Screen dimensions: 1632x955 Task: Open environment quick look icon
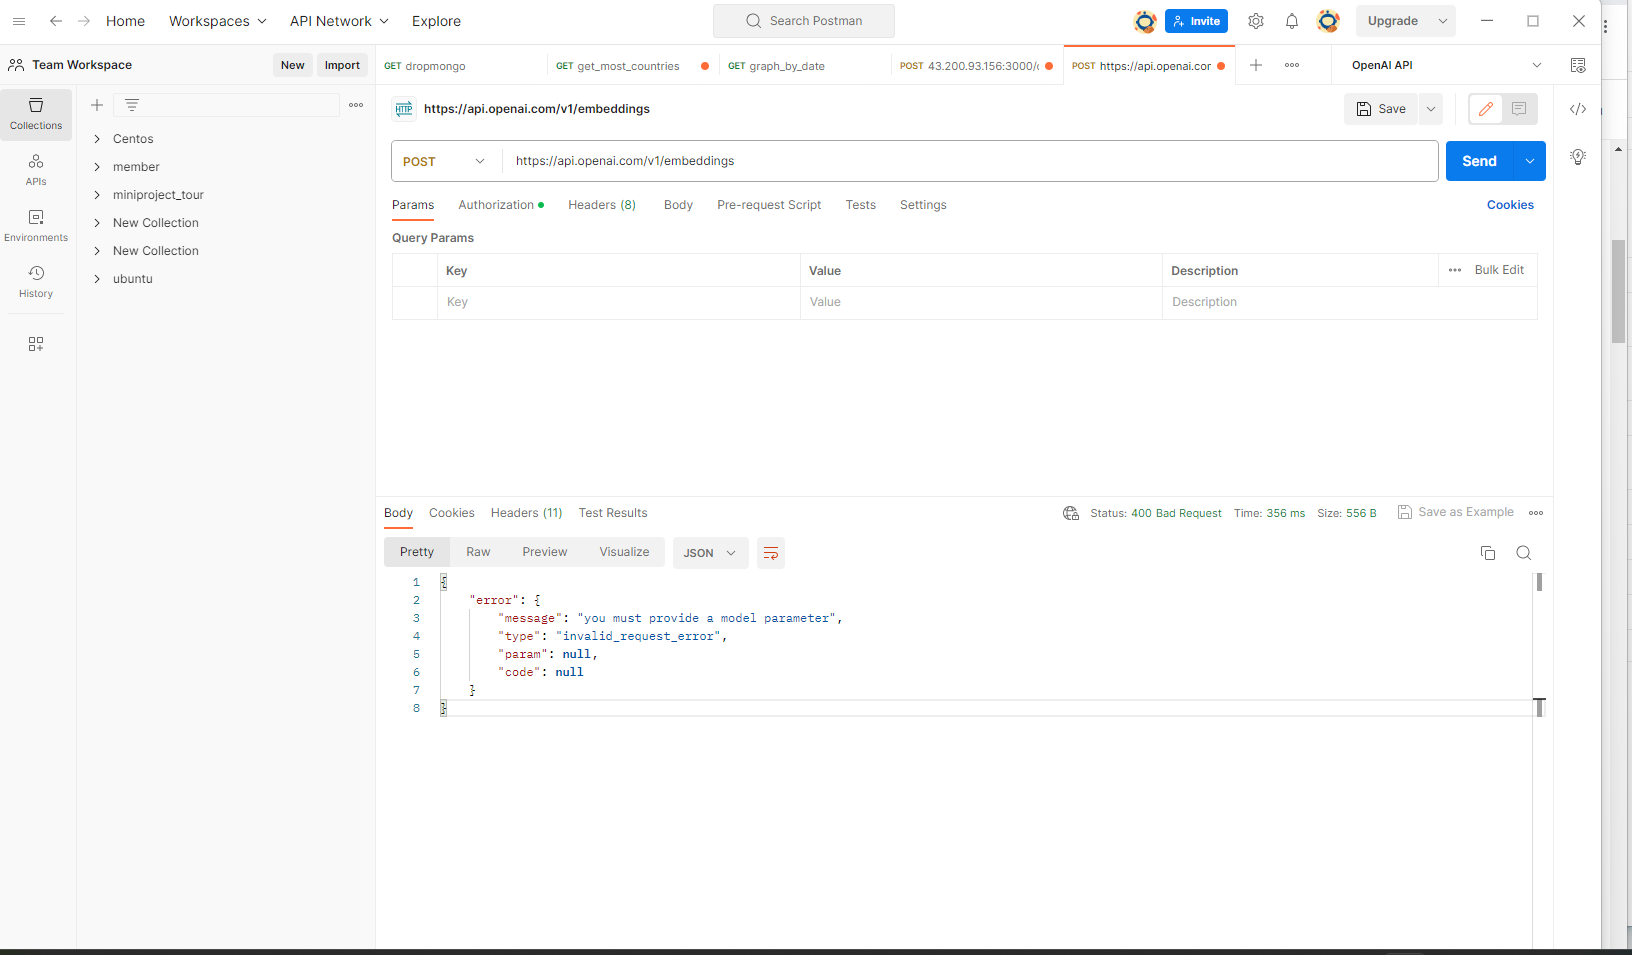click(1578, 65)
